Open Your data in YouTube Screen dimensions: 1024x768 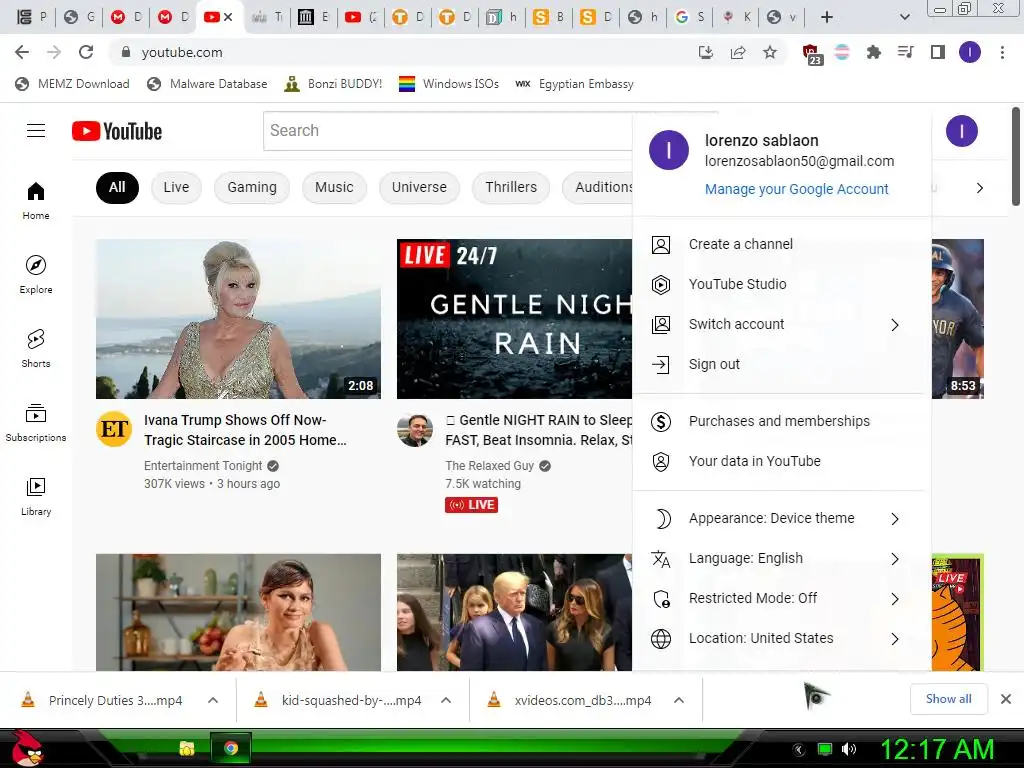pyautogui.click(x=782, y=462)
